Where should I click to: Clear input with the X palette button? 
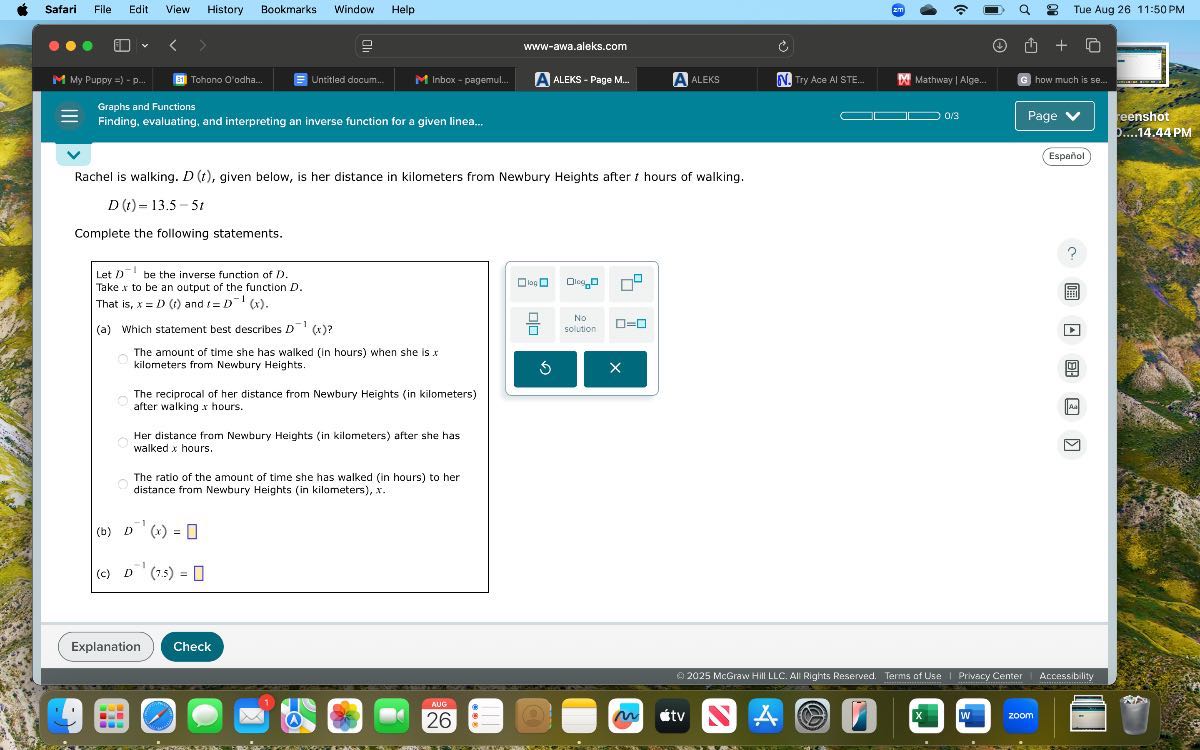(615, 369)
